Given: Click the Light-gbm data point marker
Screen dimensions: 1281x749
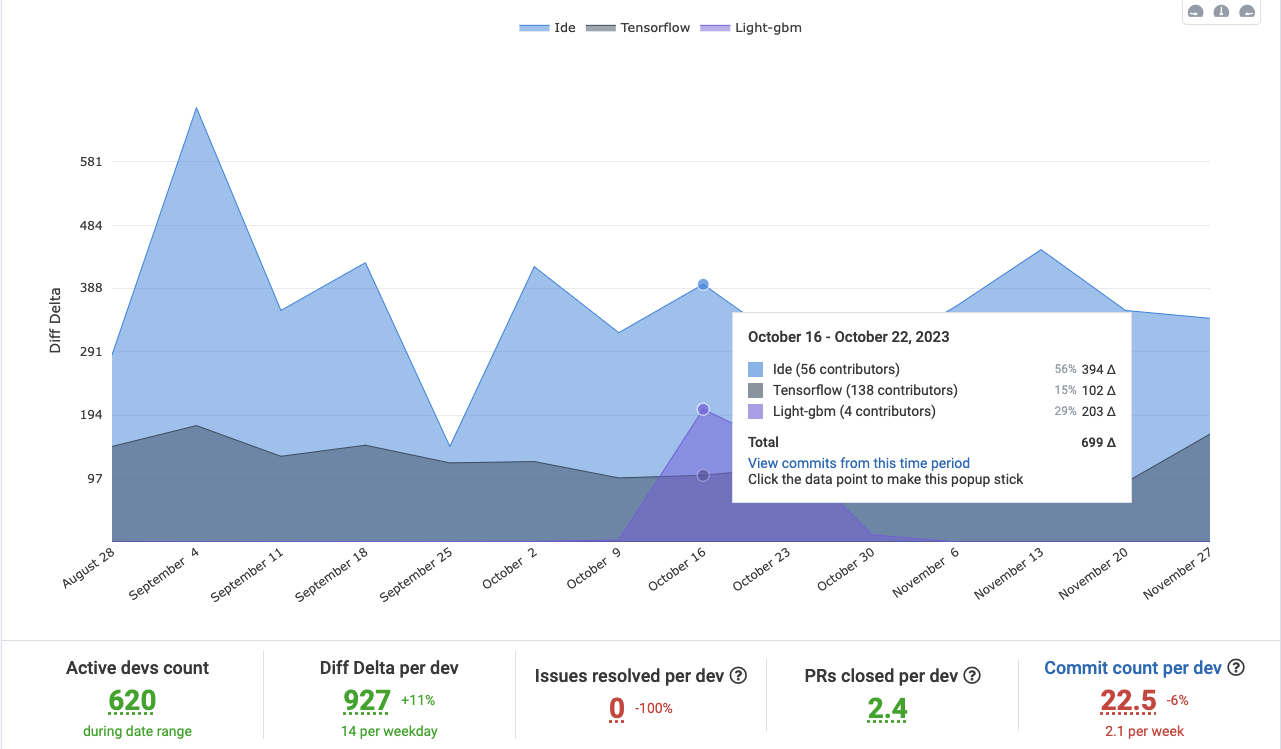Looking at the screenshot, I should coord(703,409).
